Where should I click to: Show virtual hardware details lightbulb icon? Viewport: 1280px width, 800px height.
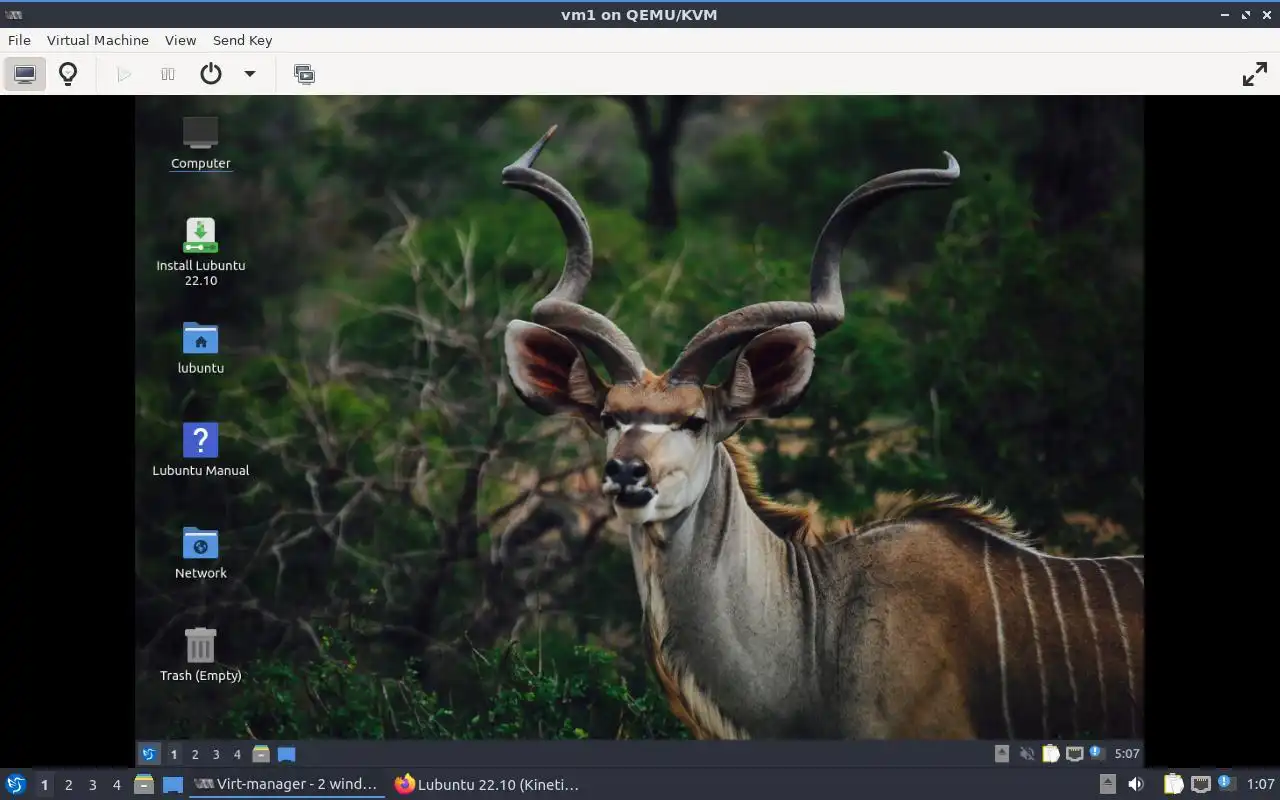click(x=68, y=74)
